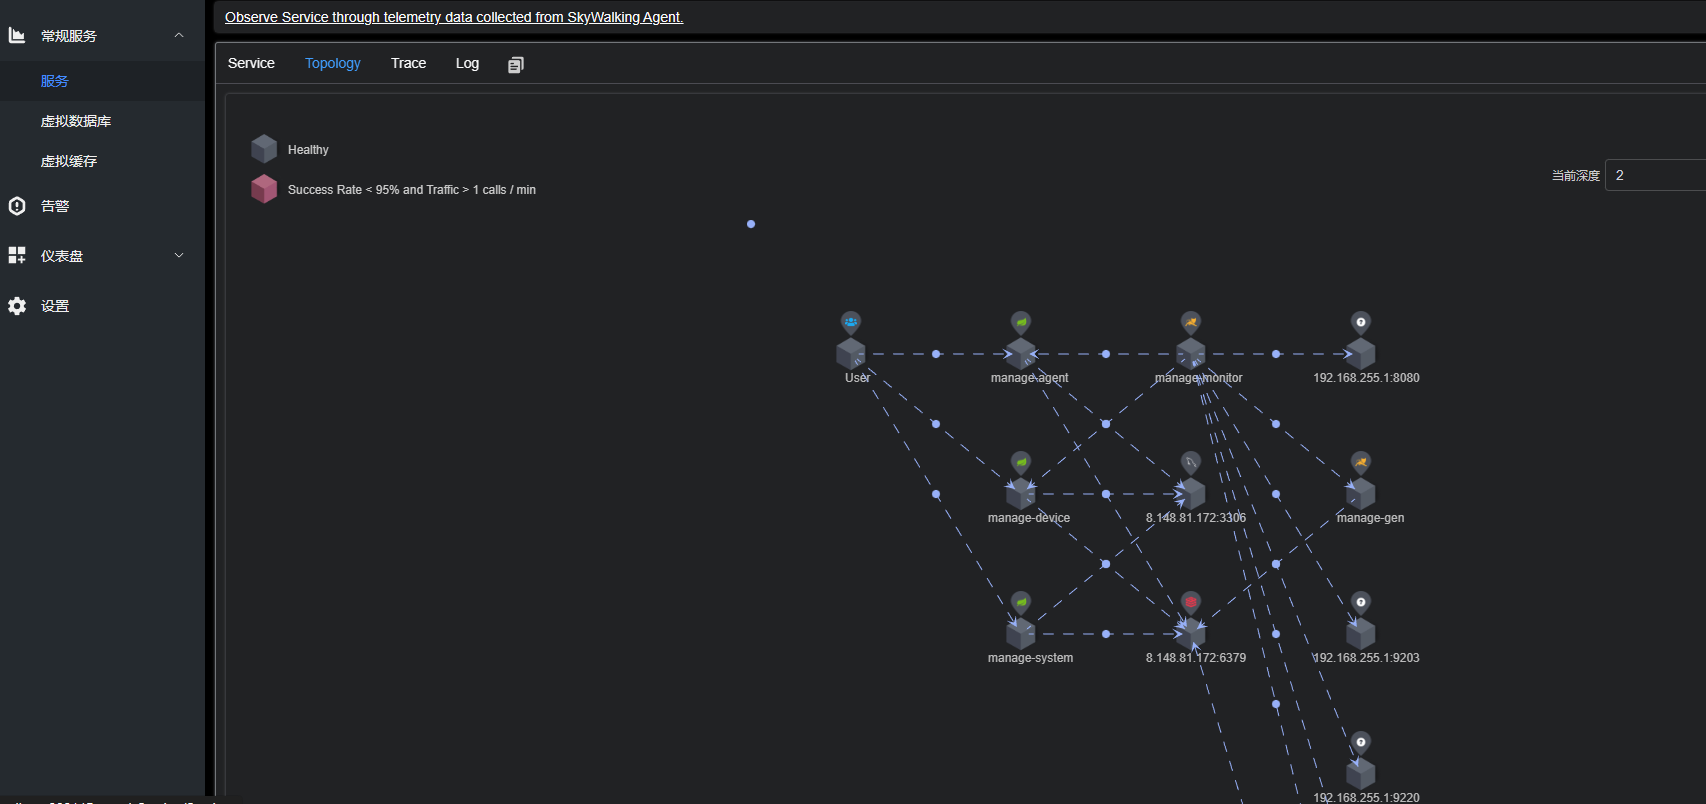Open 虚拟数据库 in the sidebar
The width and height of the screenshot is (1706, 804).
click(x=102, y=121)
